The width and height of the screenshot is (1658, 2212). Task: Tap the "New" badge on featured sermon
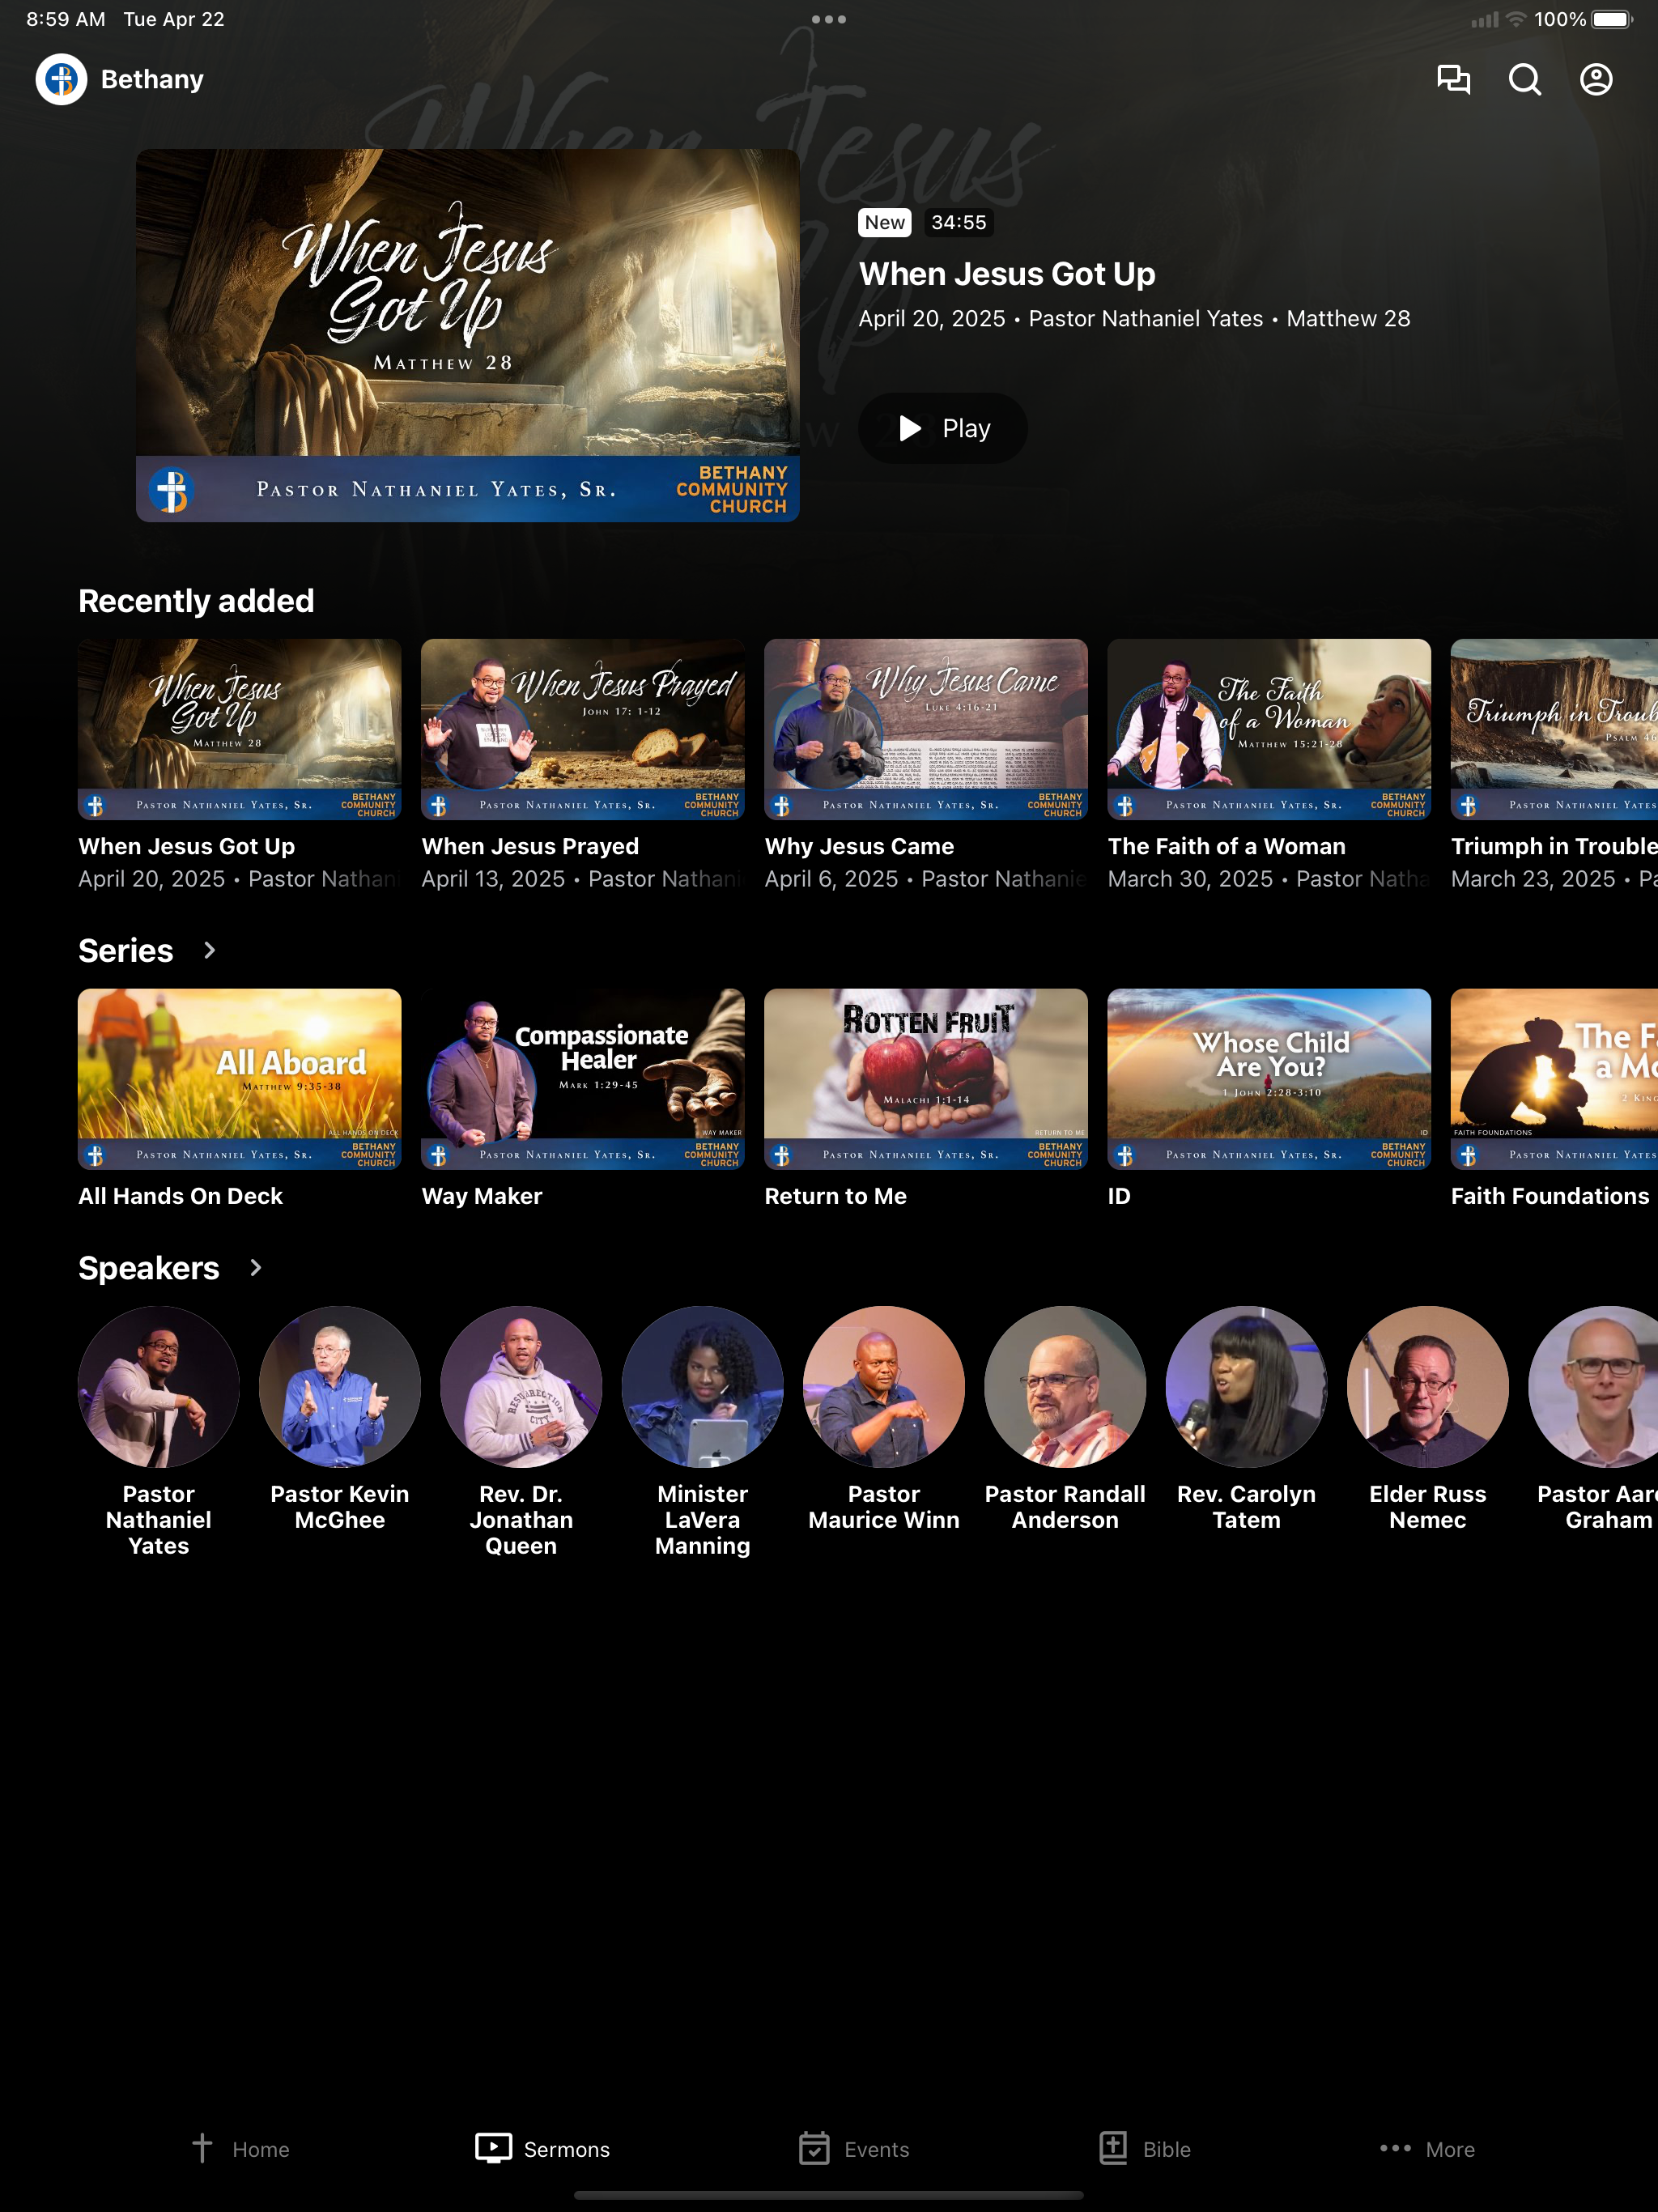pos(885,222)
